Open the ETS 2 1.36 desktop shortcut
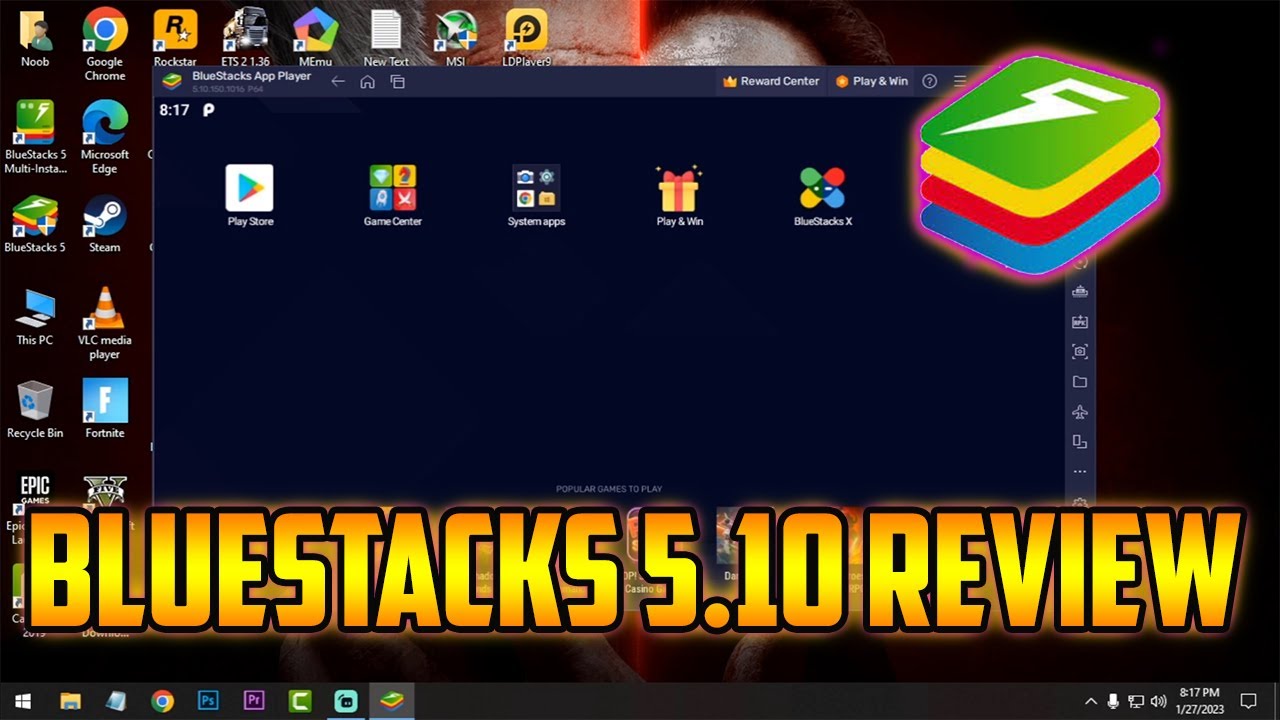Viewport: 1280px width, 720px height. pos(245,38)
